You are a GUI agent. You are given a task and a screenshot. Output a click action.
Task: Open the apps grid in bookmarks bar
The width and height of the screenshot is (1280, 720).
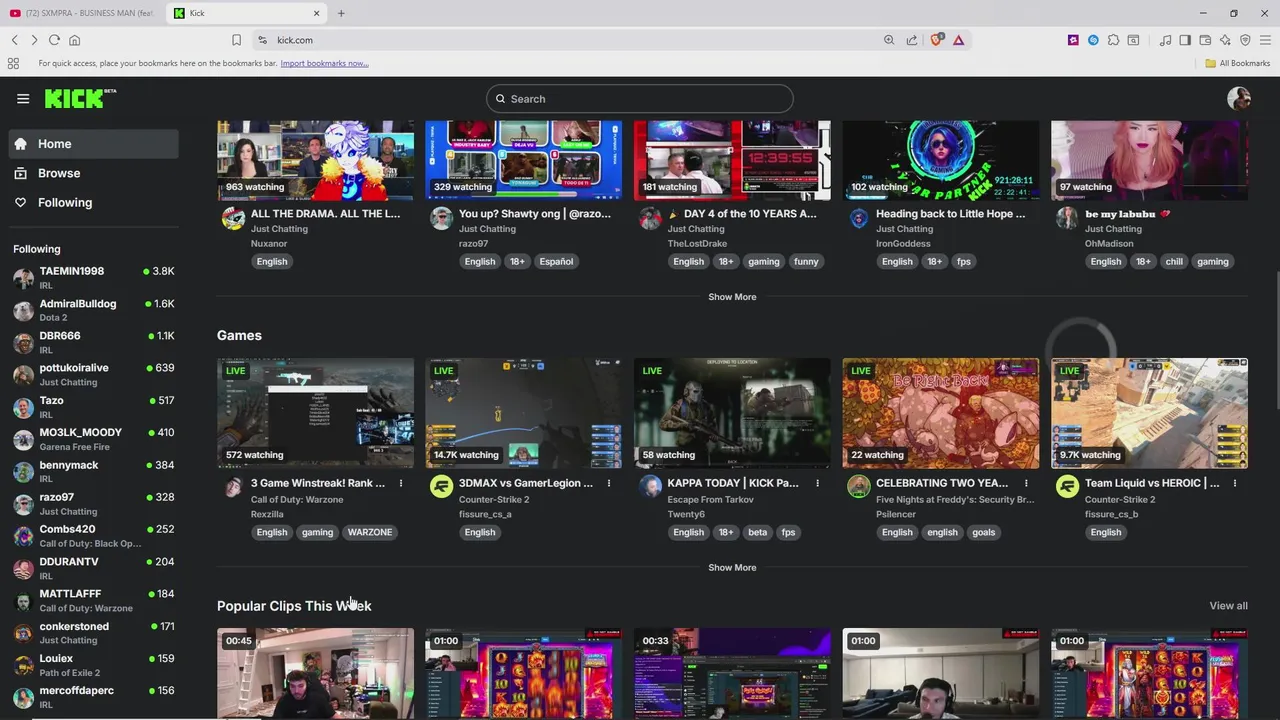pos(13,63)
